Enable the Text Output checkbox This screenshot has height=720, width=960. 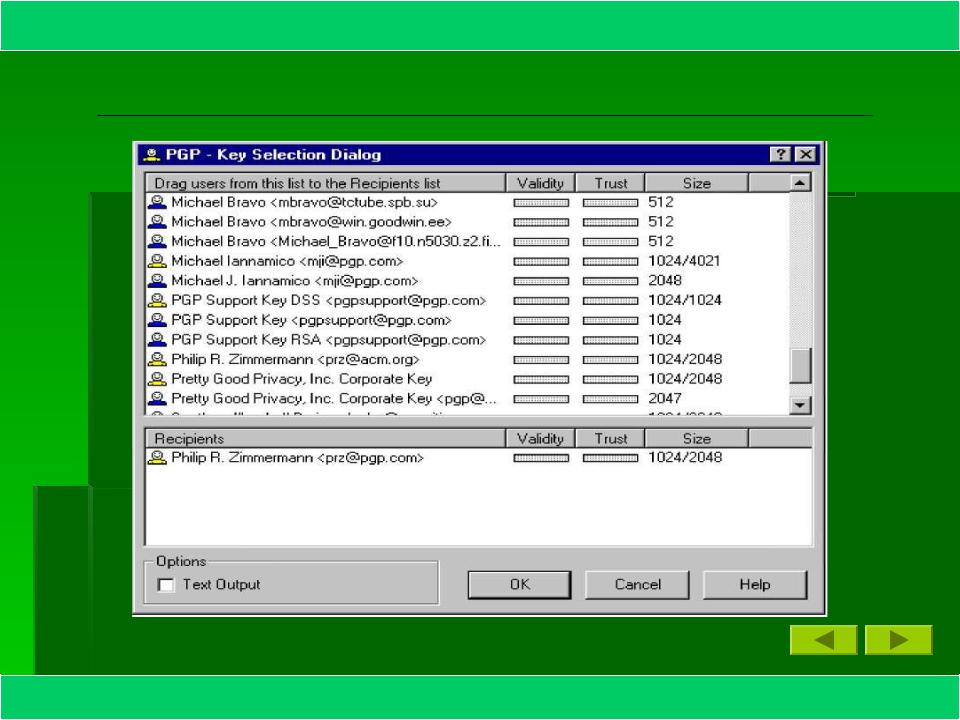point(166,585)
